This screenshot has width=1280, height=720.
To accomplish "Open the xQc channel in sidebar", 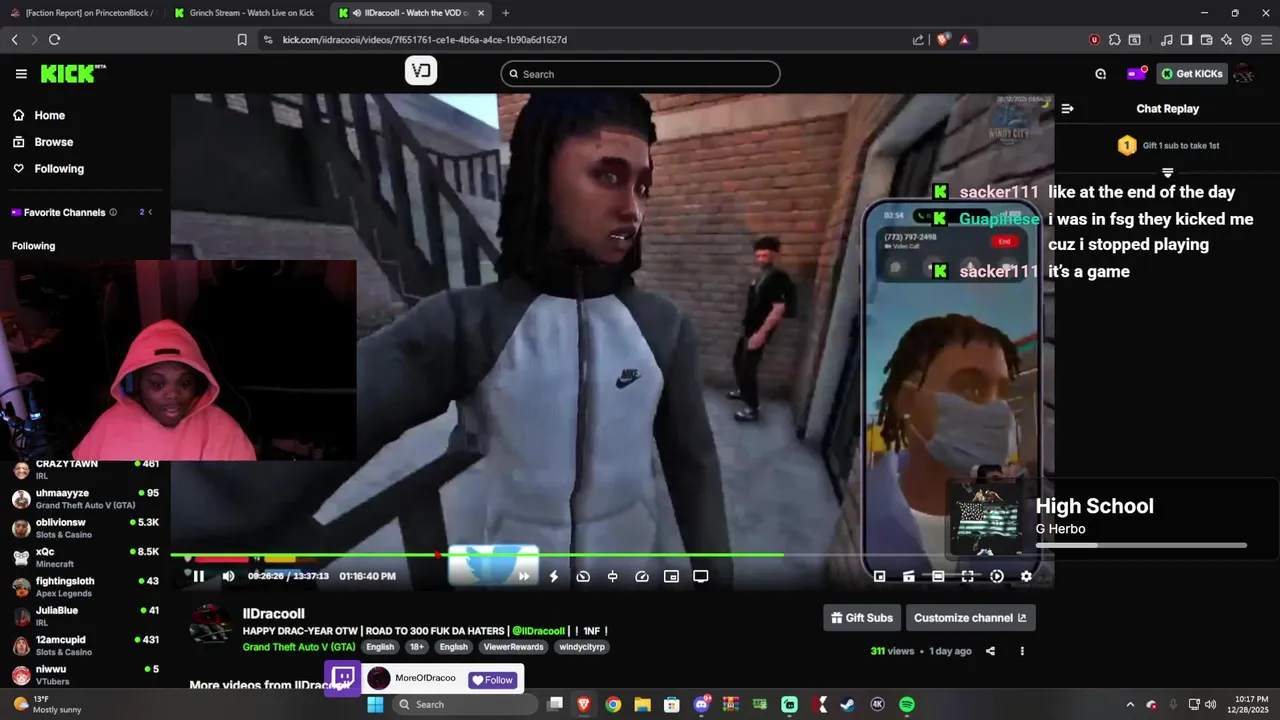I will click(x=85, y=557).
